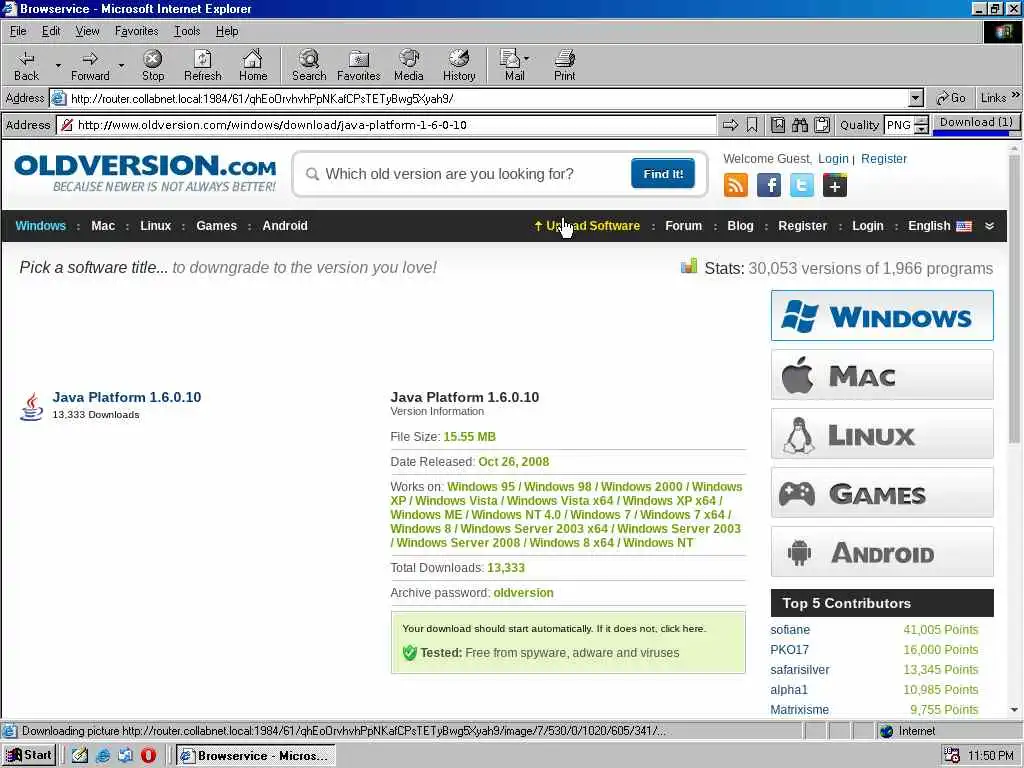Open the Favorites menu
Image resolution: width=1024 pixels, height=768 pixels.
tap(136, 31)
